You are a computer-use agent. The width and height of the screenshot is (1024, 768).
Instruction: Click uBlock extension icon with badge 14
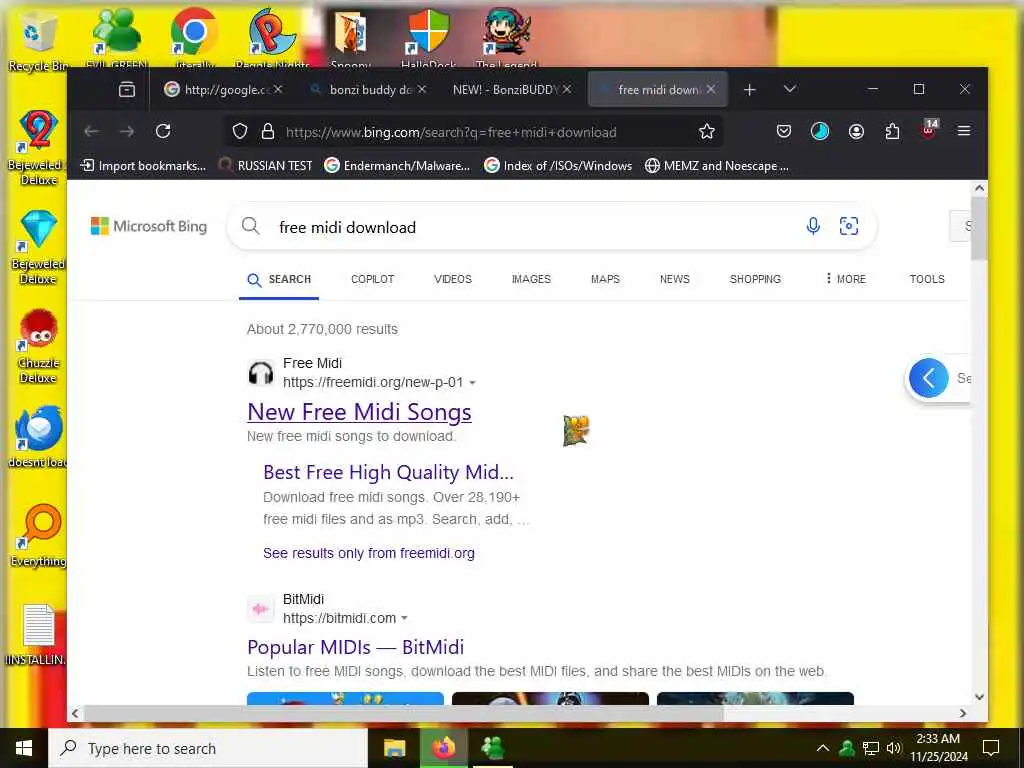[x=929, y=129]
